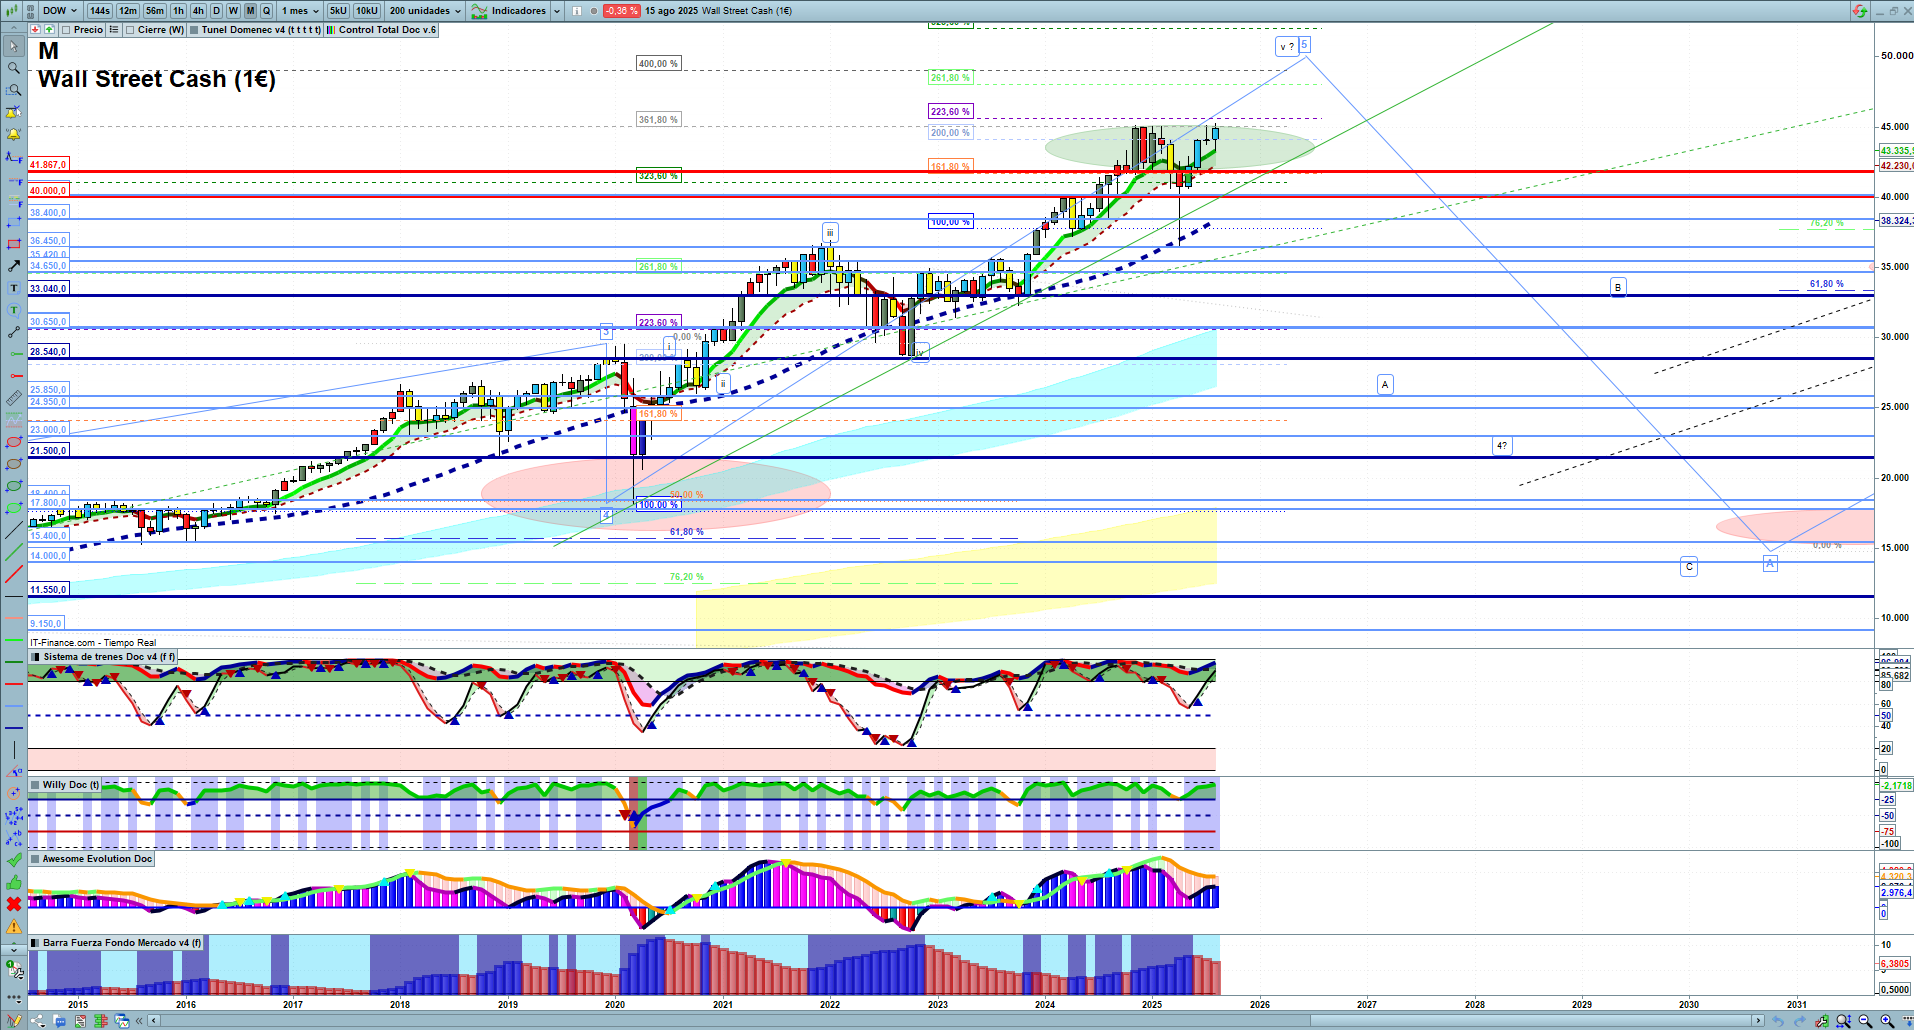Click the zoom-in magnifier in bottom bar
Screen dimensions: 1914x1030
(x=1887, y=1021)
